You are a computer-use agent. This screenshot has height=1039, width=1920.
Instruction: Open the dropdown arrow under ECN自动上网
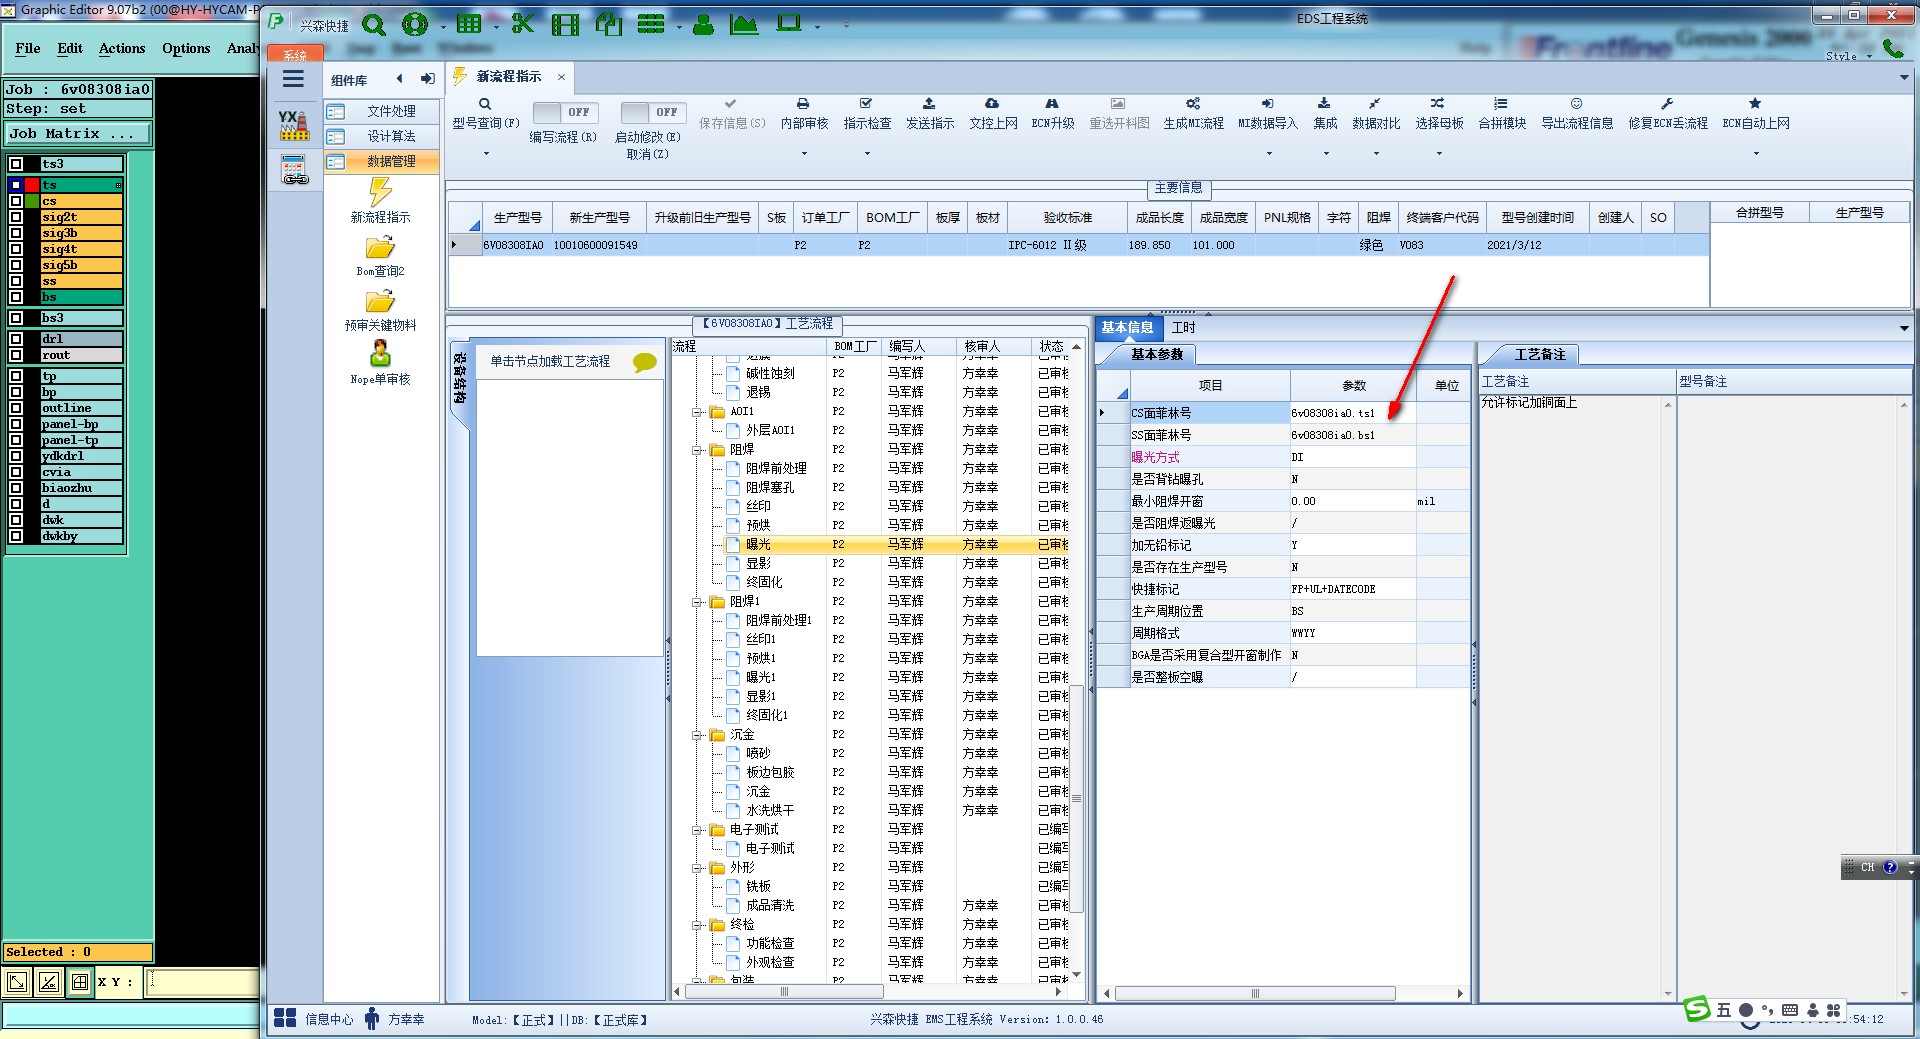(1756, 154)
